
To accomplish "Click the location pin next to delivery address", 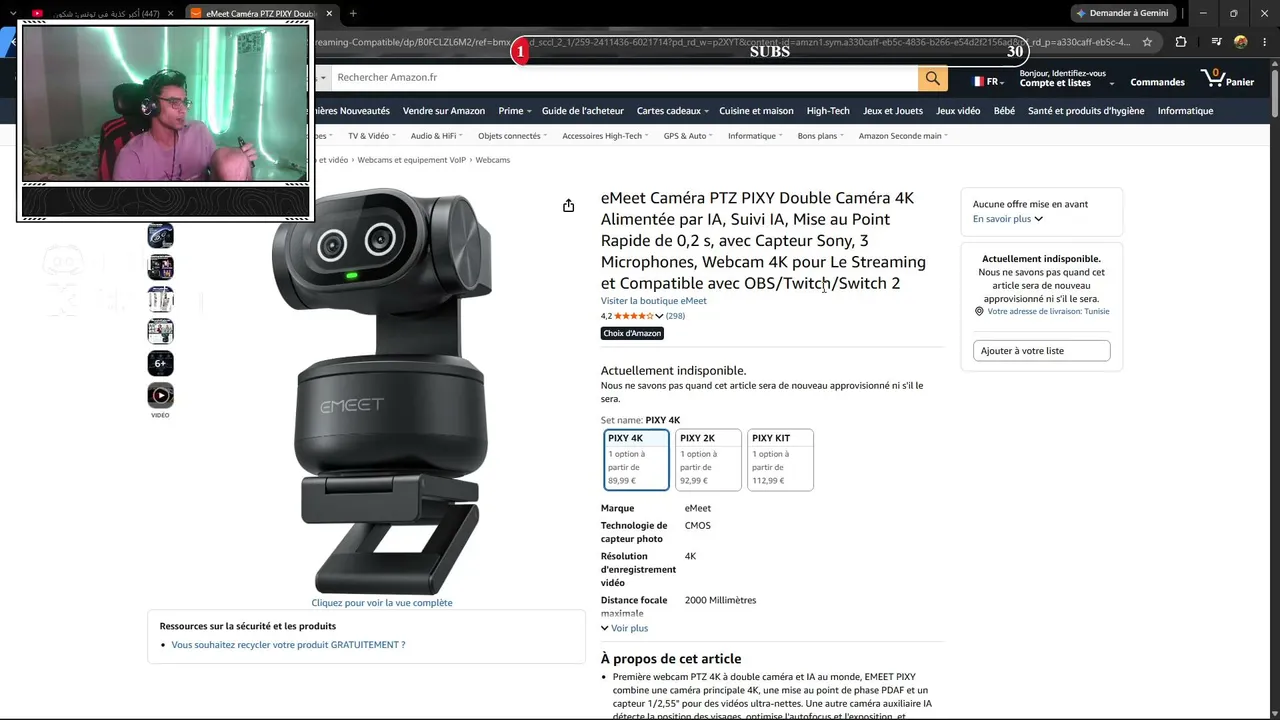I will 979,311.
